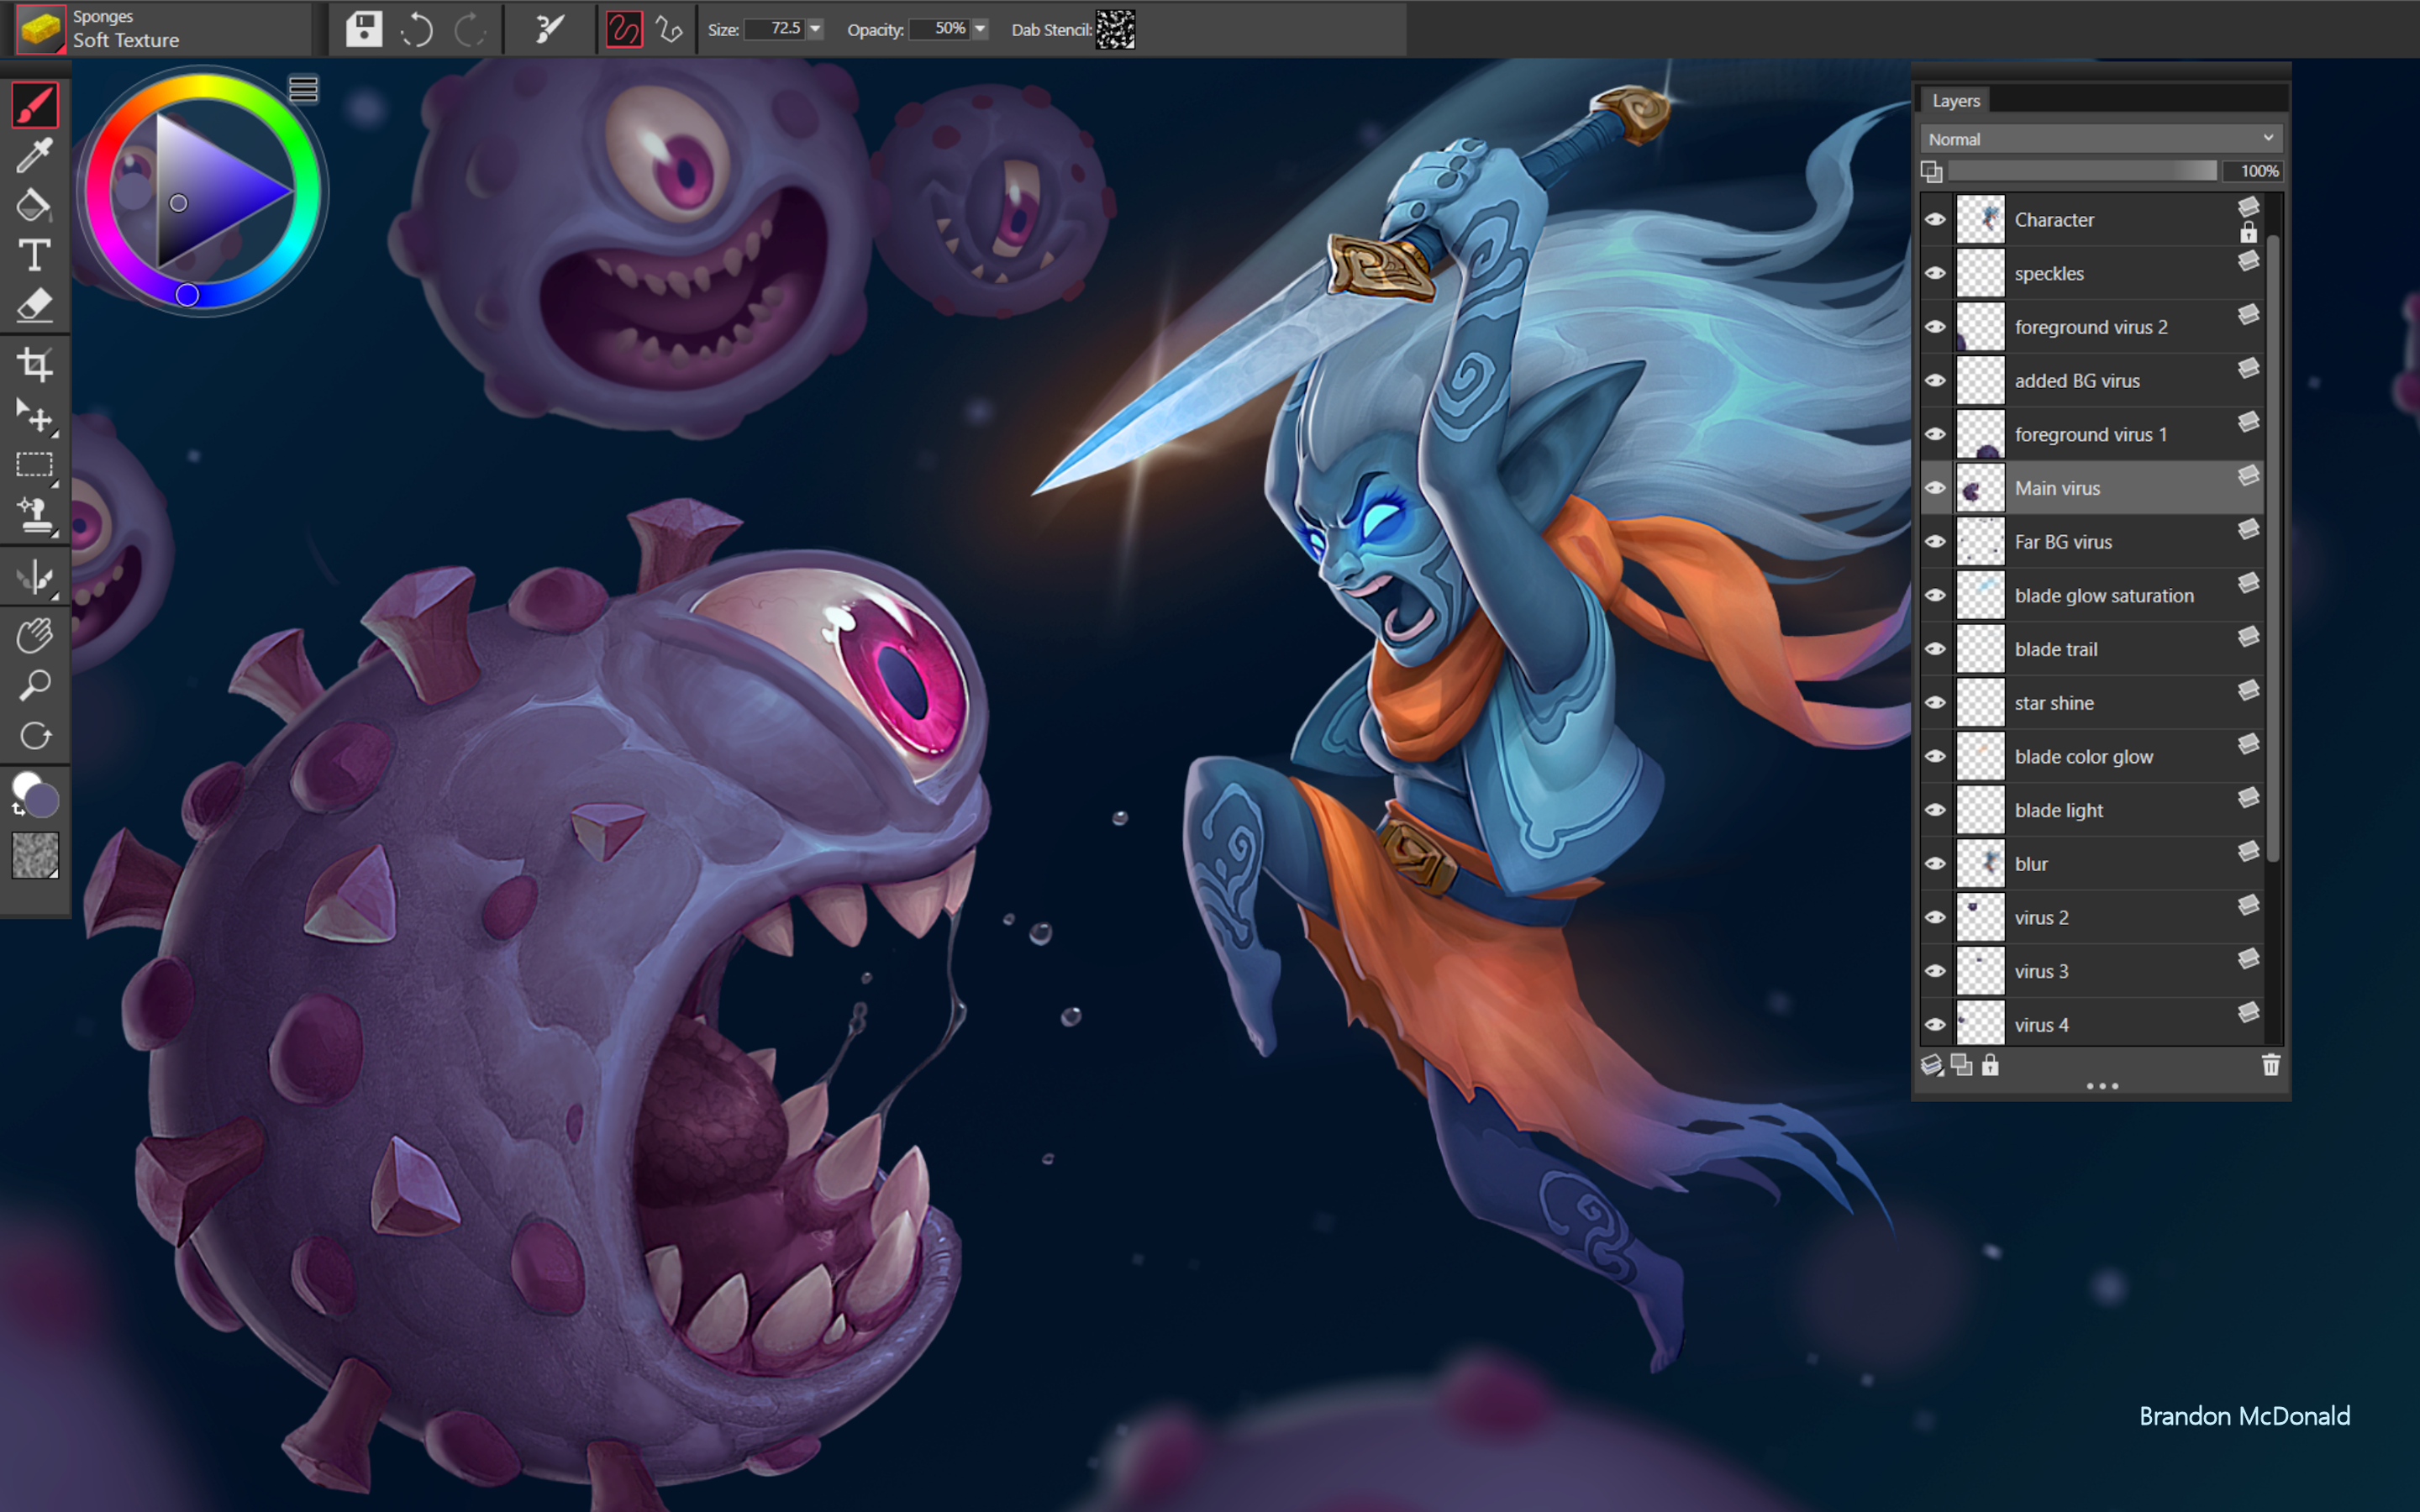Image resolution: width=2420 pixels, height=1512 pixels.
Task: Open the Opacity dropdown arrow
Action: [980, 29]
